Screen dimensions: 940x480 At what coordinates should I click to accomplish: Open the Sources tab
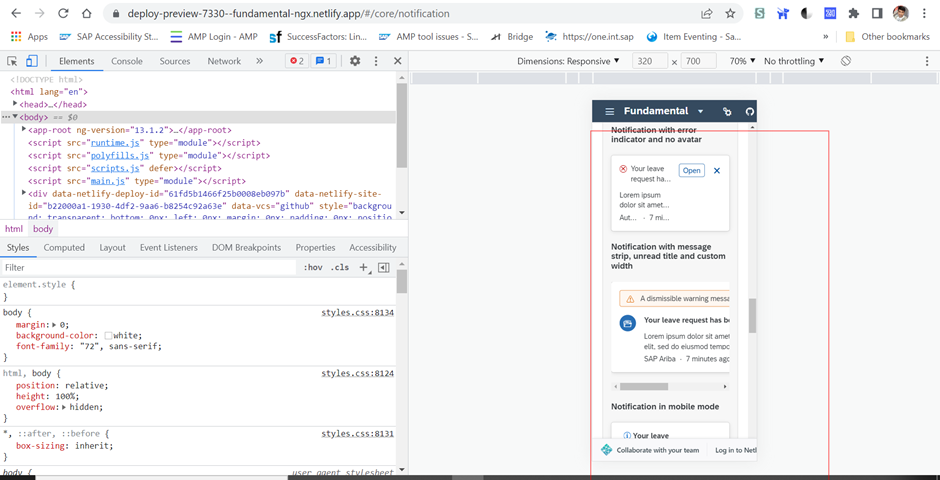(x=175, y=61)
